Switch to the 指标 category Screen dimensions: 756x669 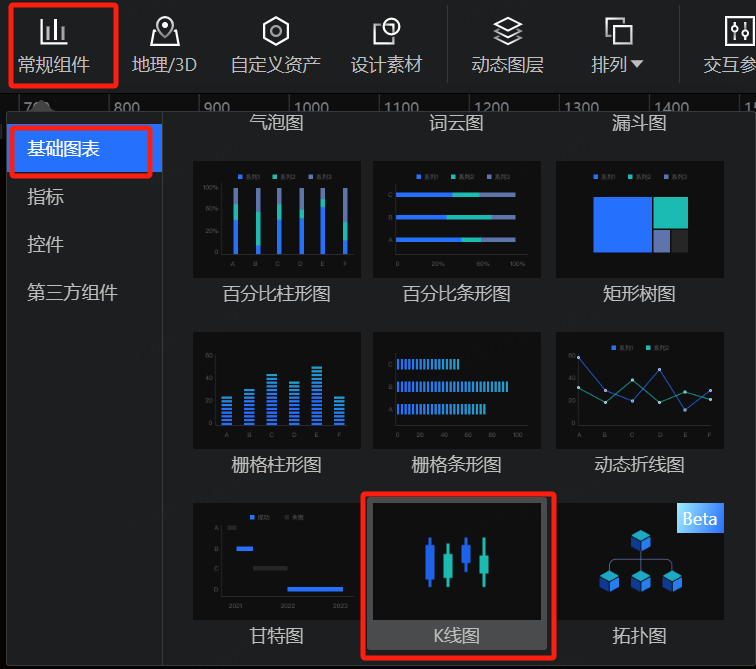tap(46, 197)
